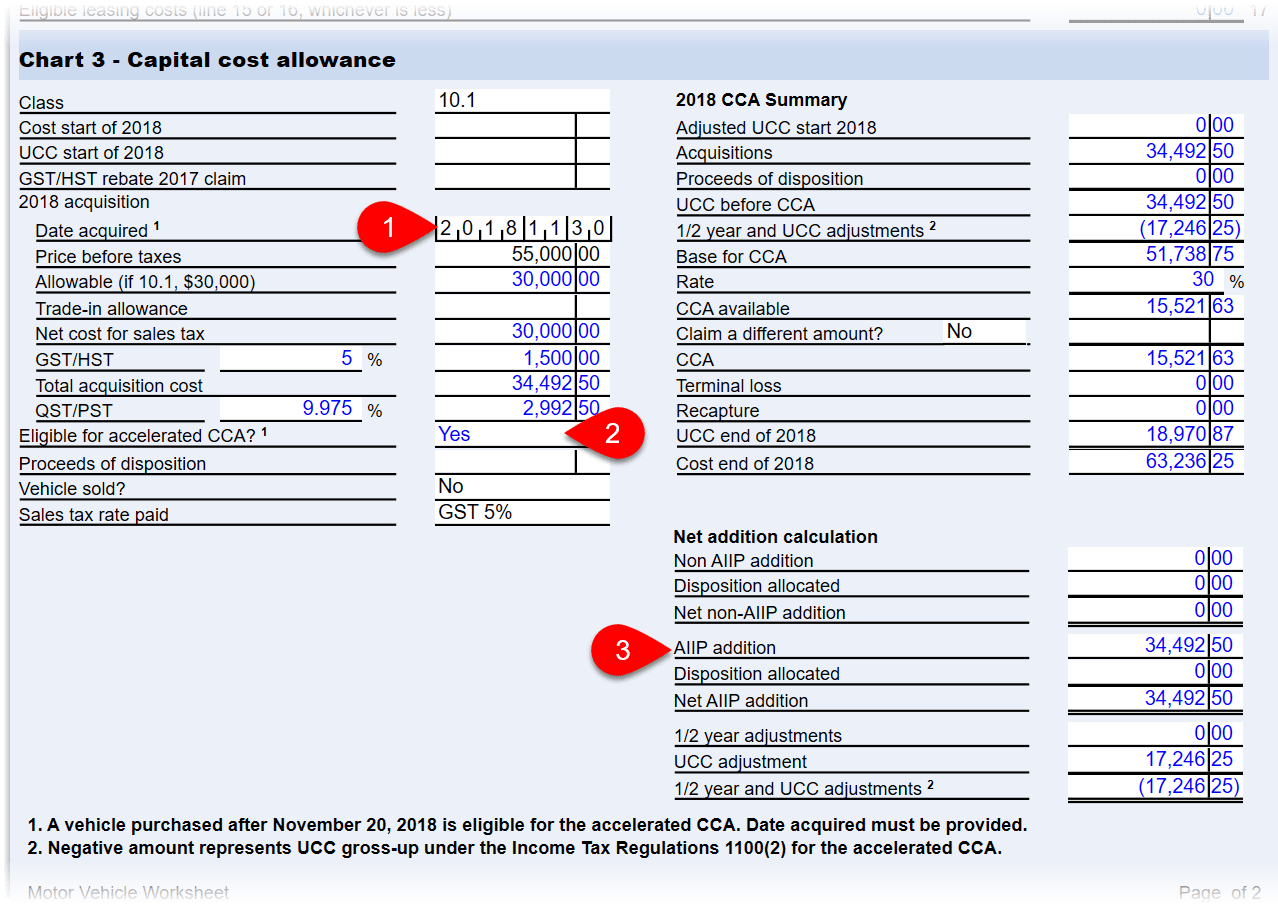The width and height of the screenshot is (1278, 908).
Task: Click the Net non-AIIP addition amount
Action: [1156, 611]
